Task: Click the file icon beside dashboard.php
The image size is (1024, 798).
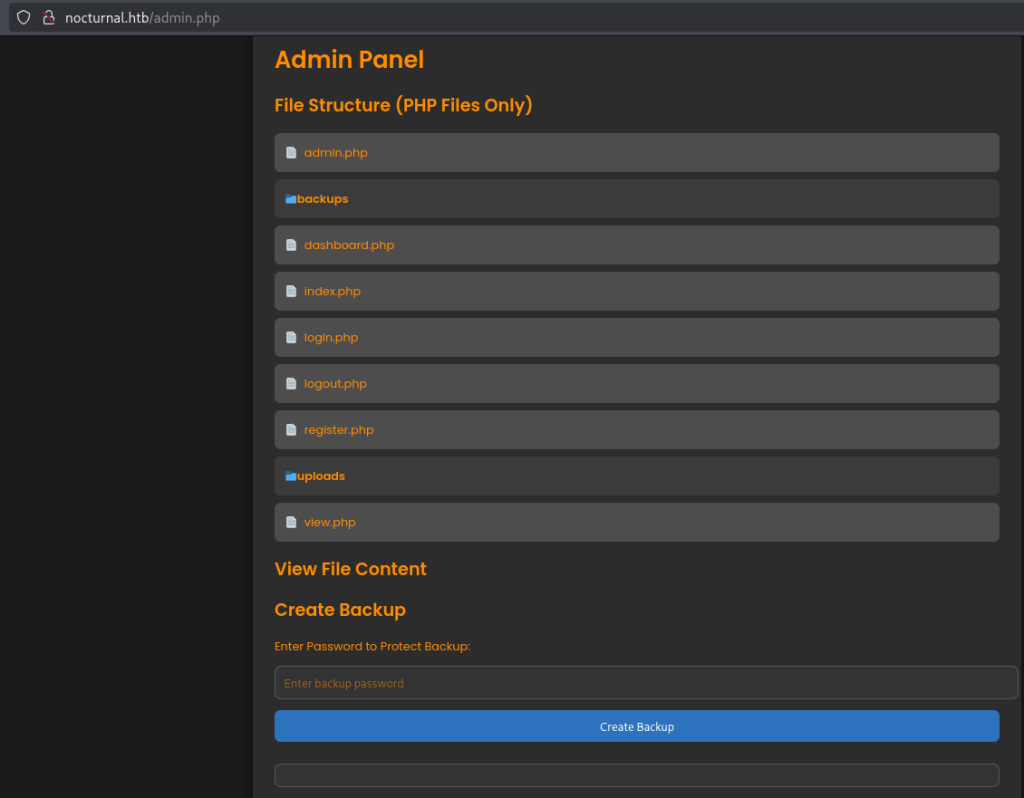Action: [x=291, y=245]
